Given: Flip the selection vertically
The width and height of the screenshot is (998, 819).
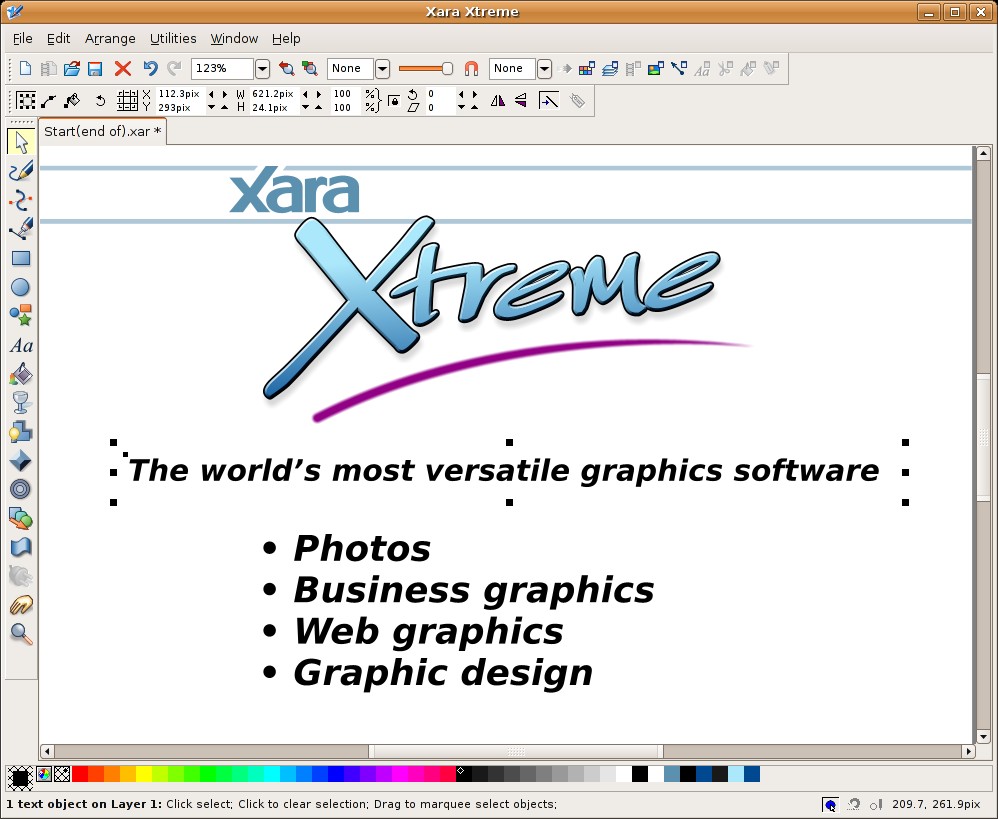Looking at the screenshot, I should [521, 101].
